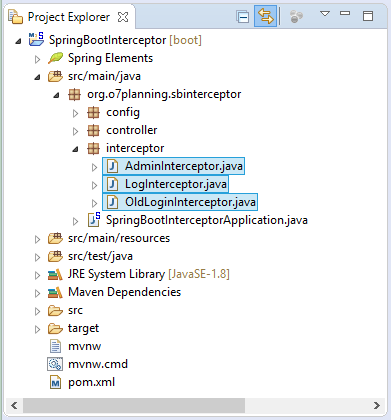Collapse the SpringBootInterceptor project node
Screen dimensions: 391x420
(19, 41)
